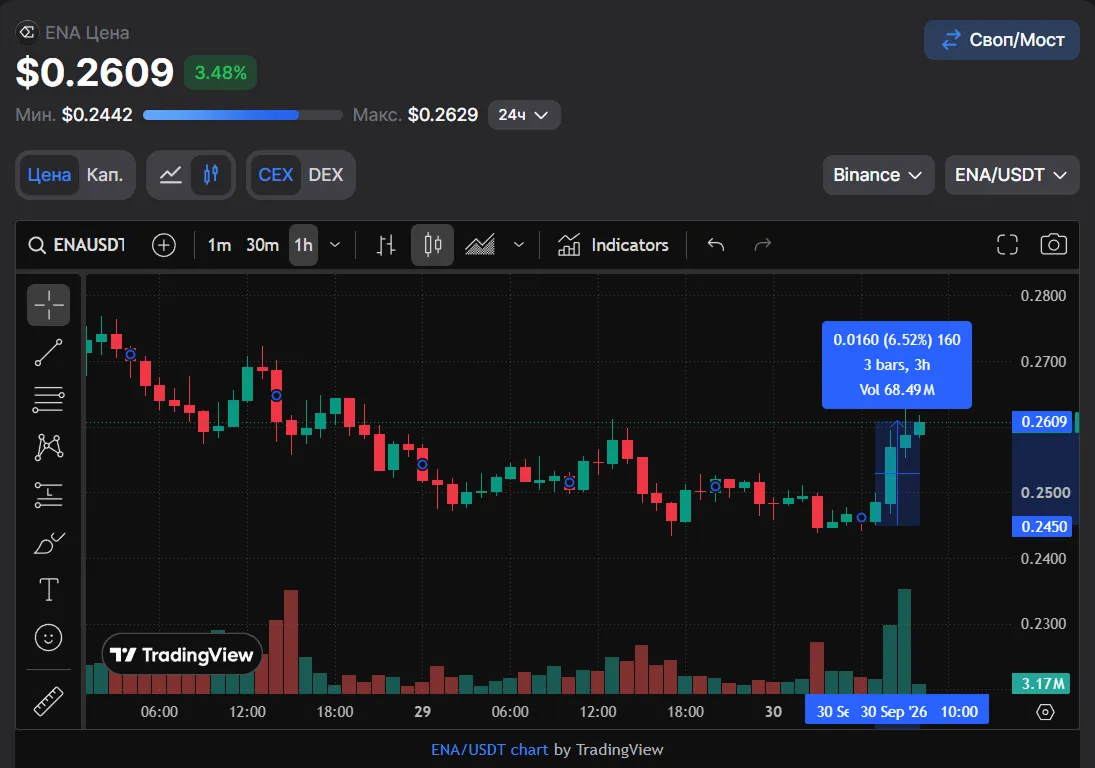The height and width of the screenshot is (768, 1095).
Task: Open the Fibonacci retracement tools
Action: (48, 400)
